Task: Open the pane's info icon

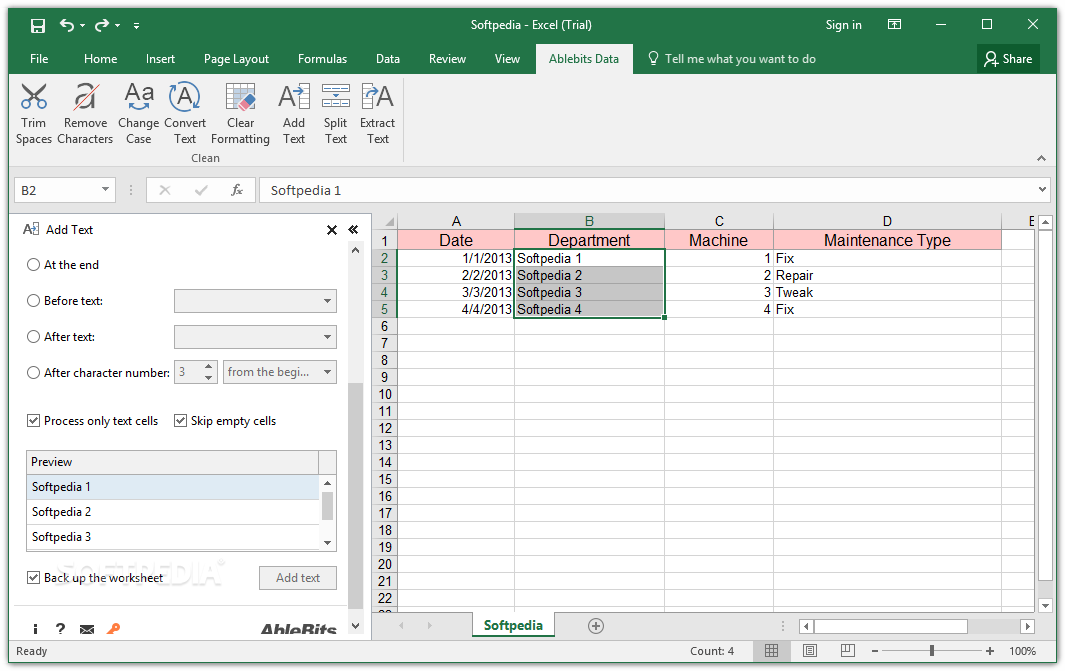Action: click(x=35, y=629)
